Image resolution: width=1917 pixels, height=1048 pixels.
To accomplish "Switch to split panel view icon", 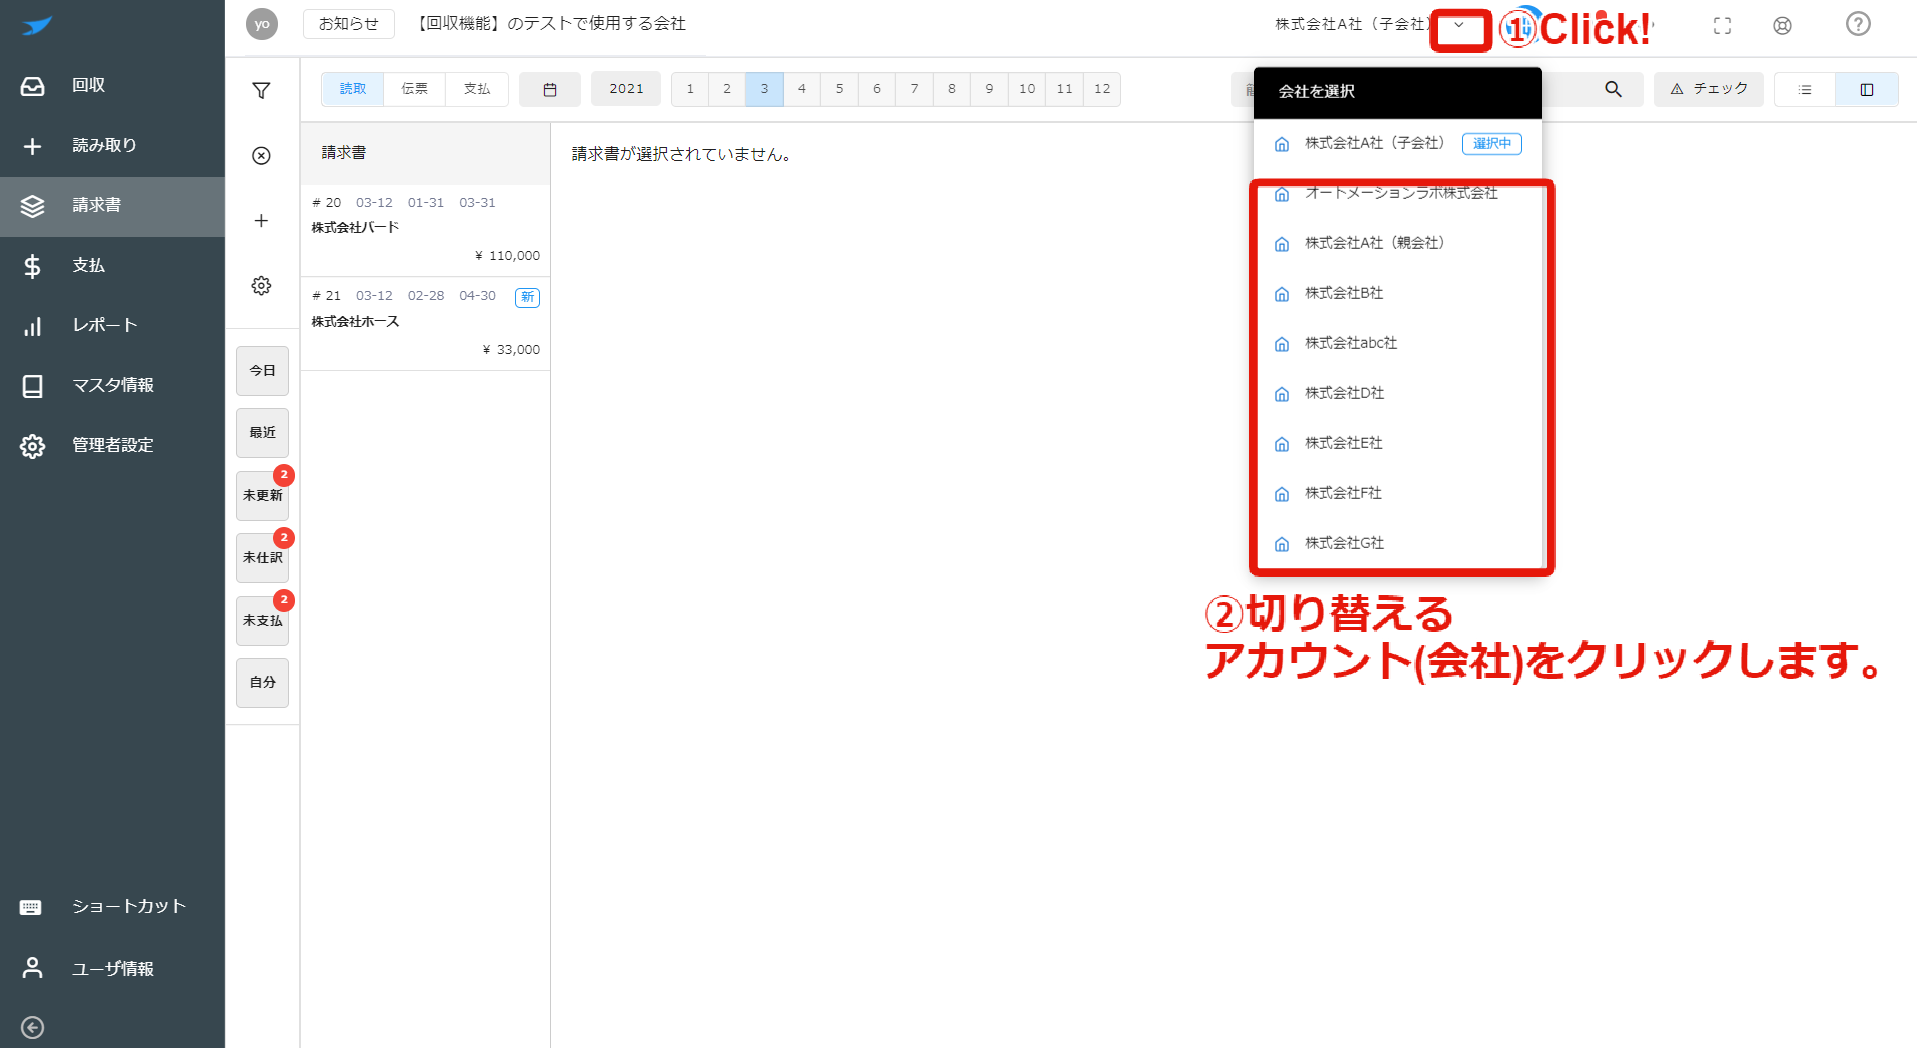I will [1867, 89].
